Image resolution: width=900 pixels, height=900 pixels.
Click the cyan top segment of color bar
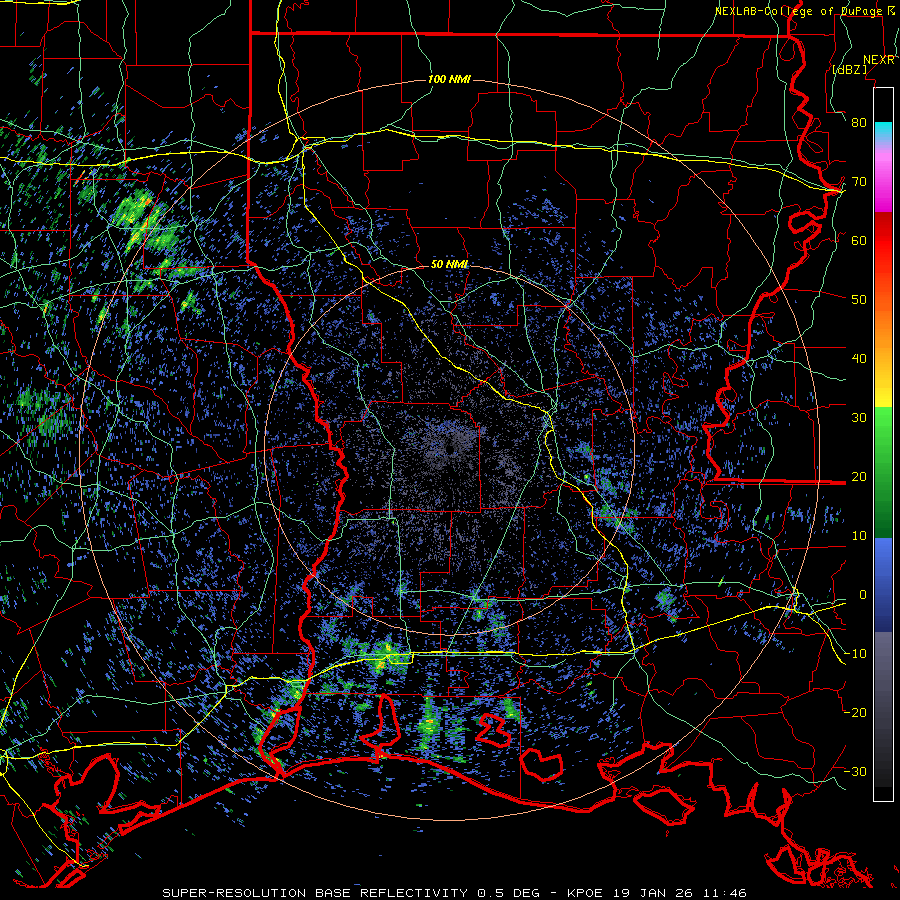tap(883, 133)
